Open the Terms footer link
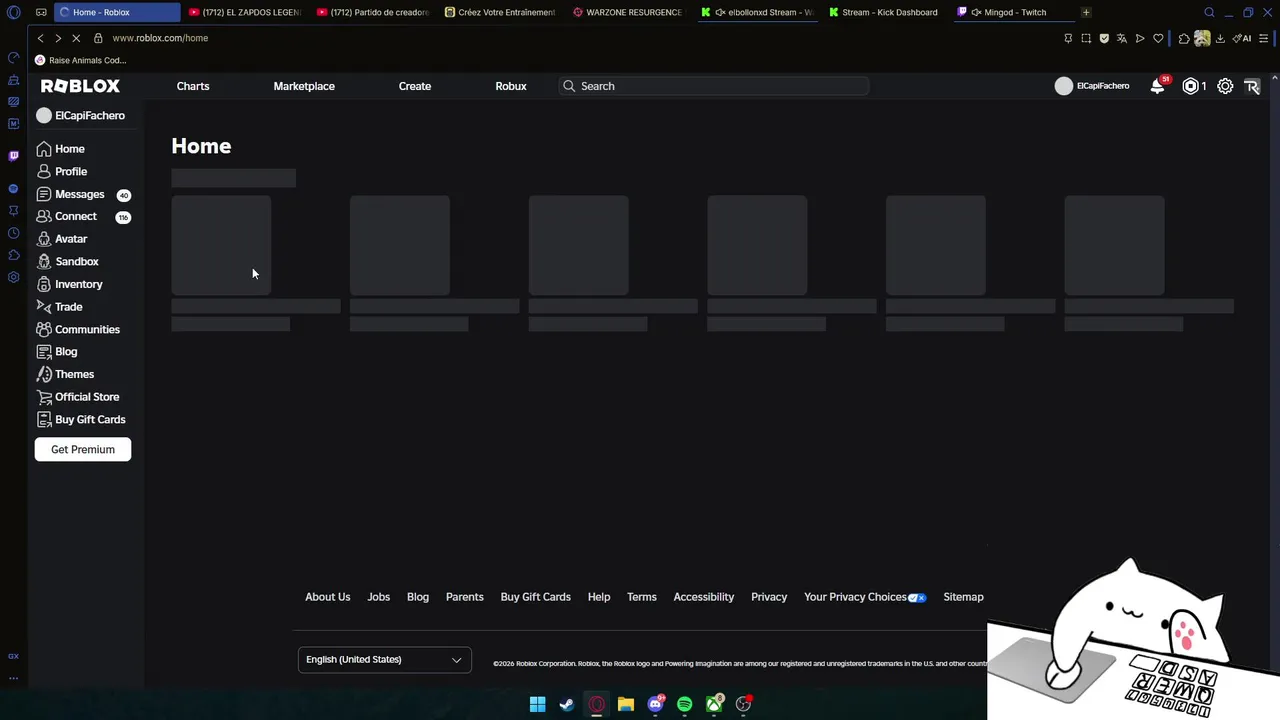Image resolution: width=1280 pixels, height=720 pixels. tap(642, 597)
